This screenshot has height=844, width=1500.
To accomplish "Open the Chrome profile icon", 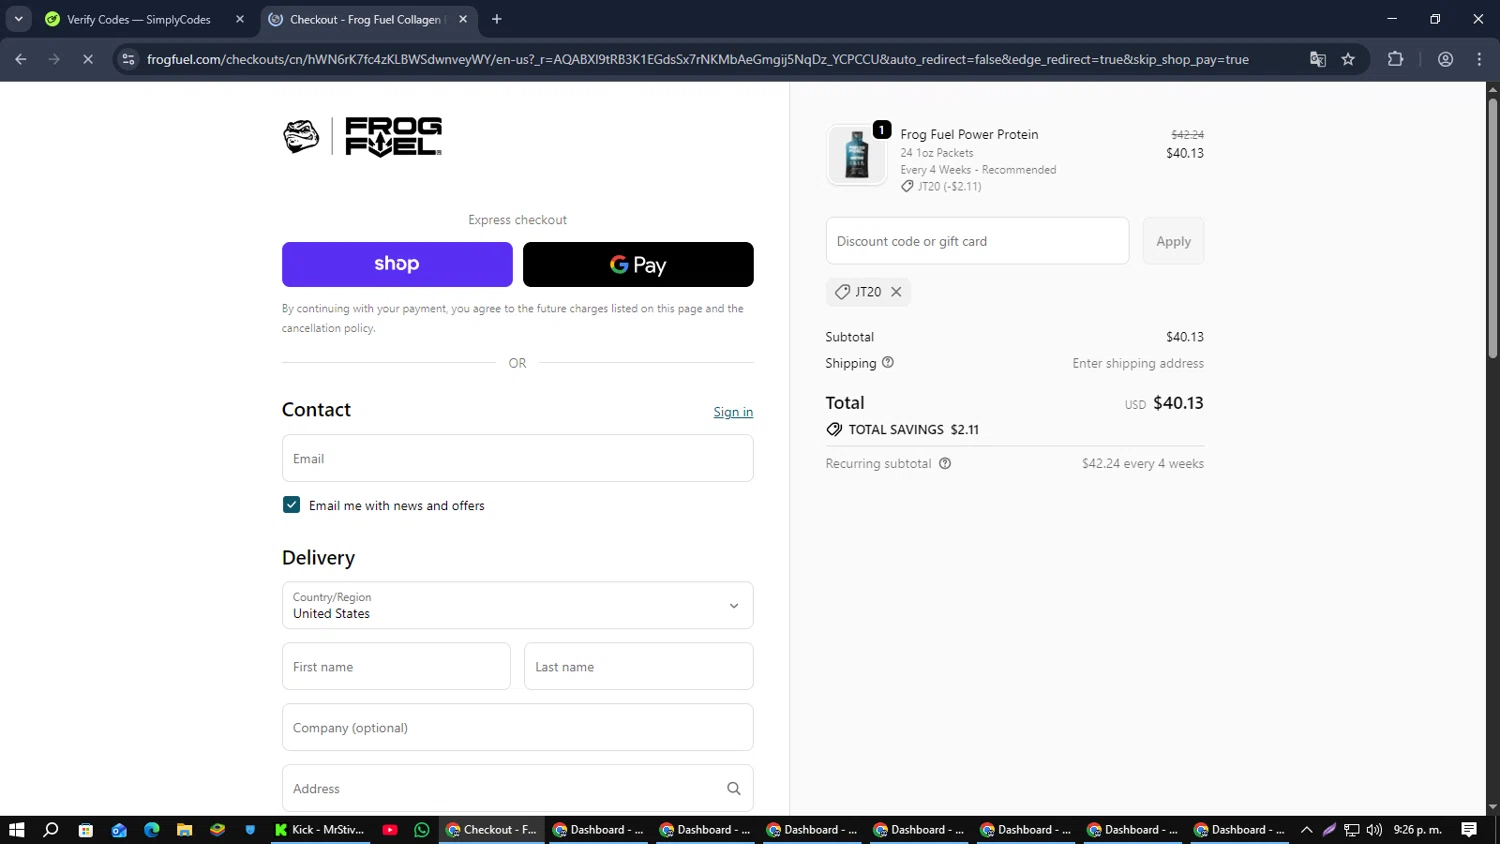I will [x=1445, y=59].
